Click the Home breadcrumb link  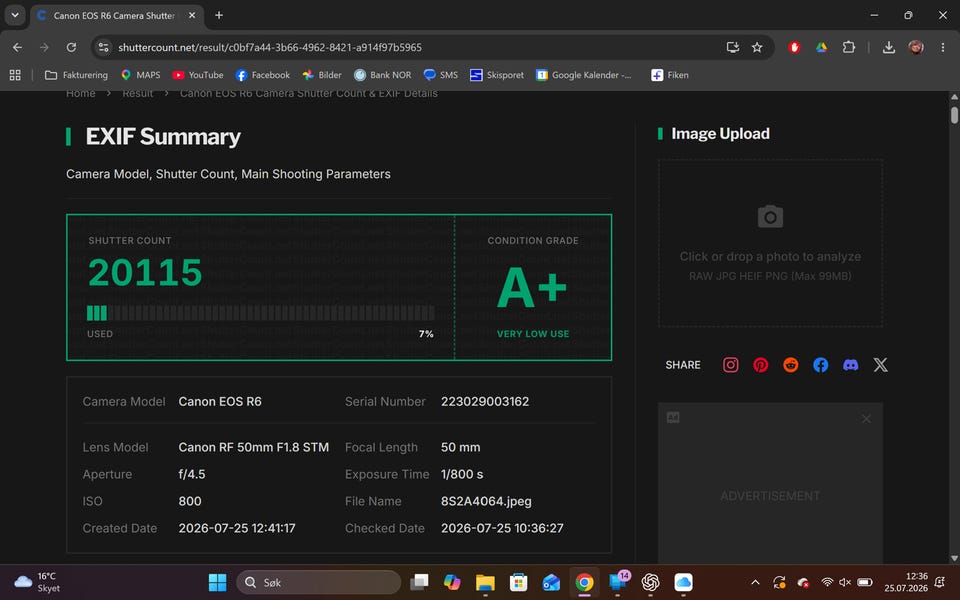[x=81, y=94]
